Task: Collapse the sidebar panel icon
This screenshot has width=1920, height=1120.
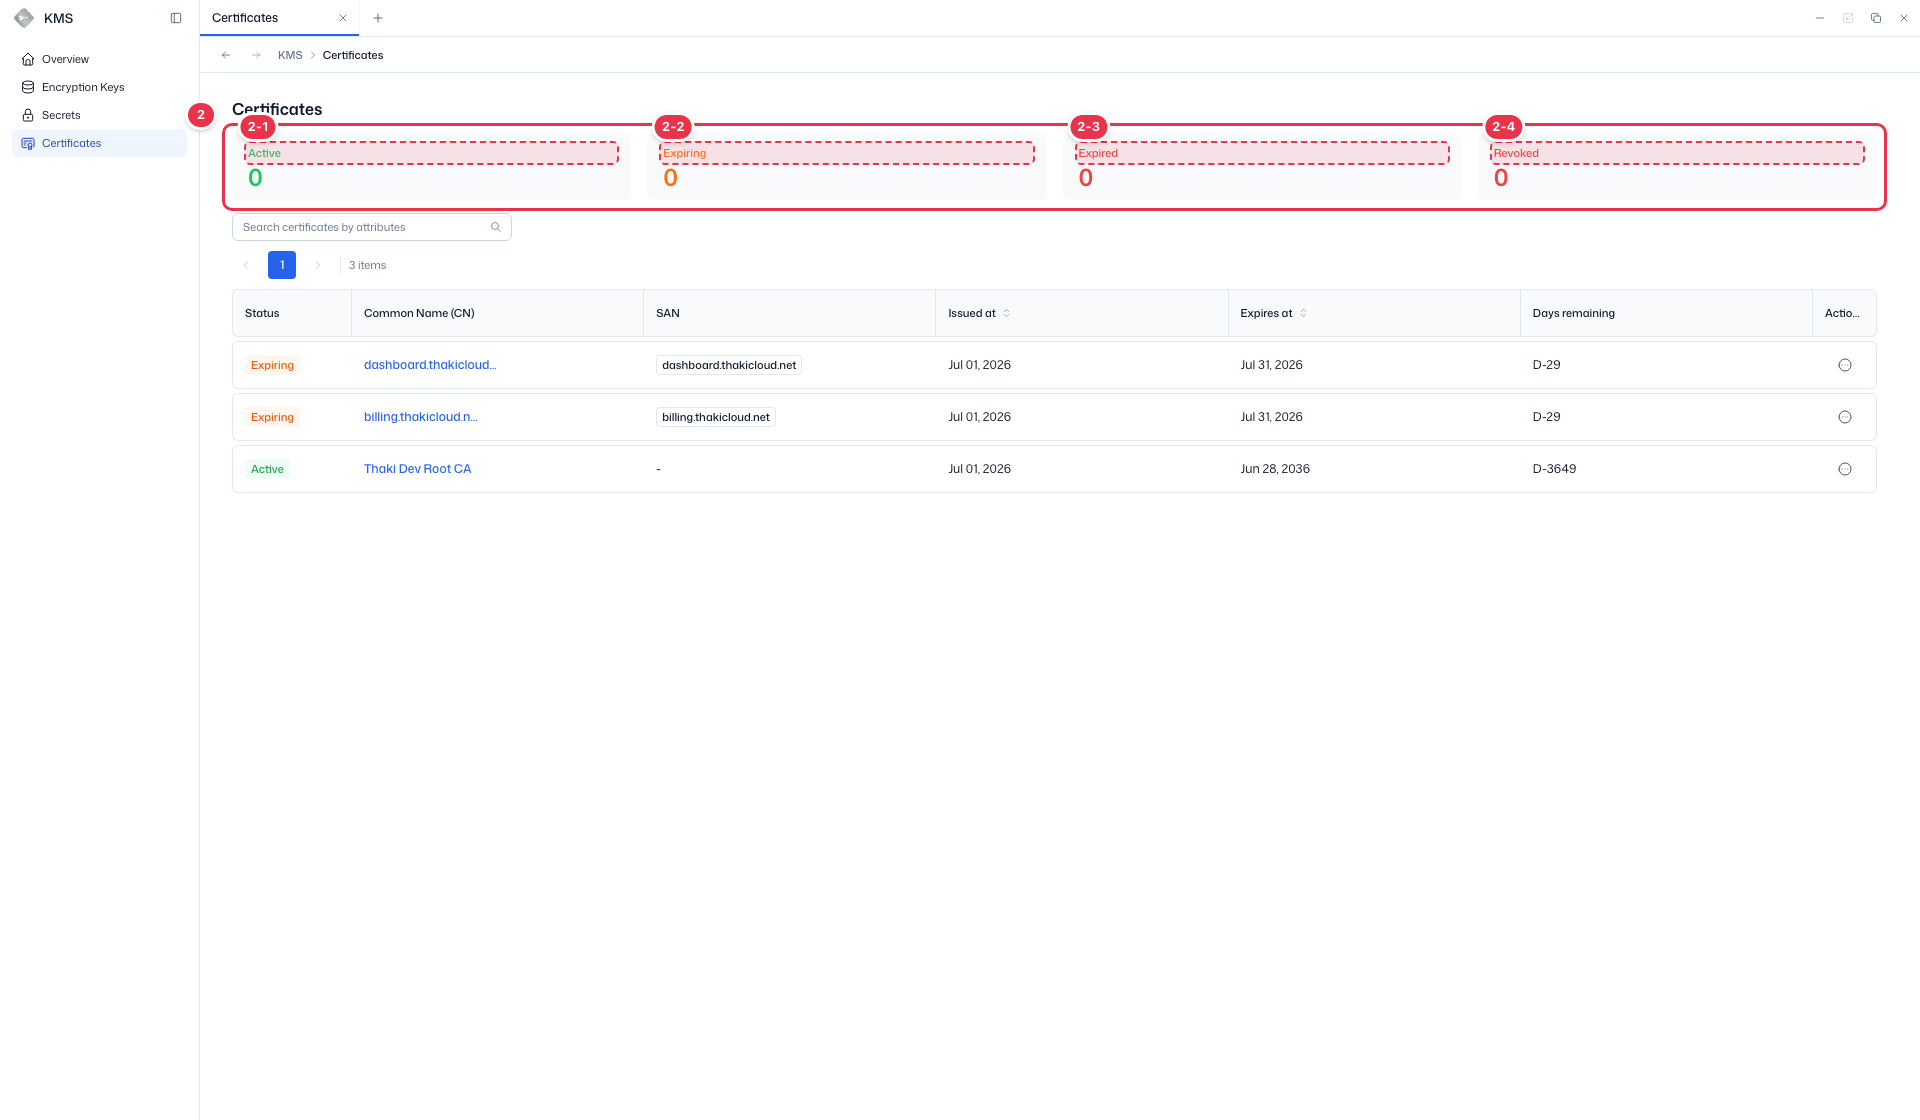Action: tap(176, 18)
